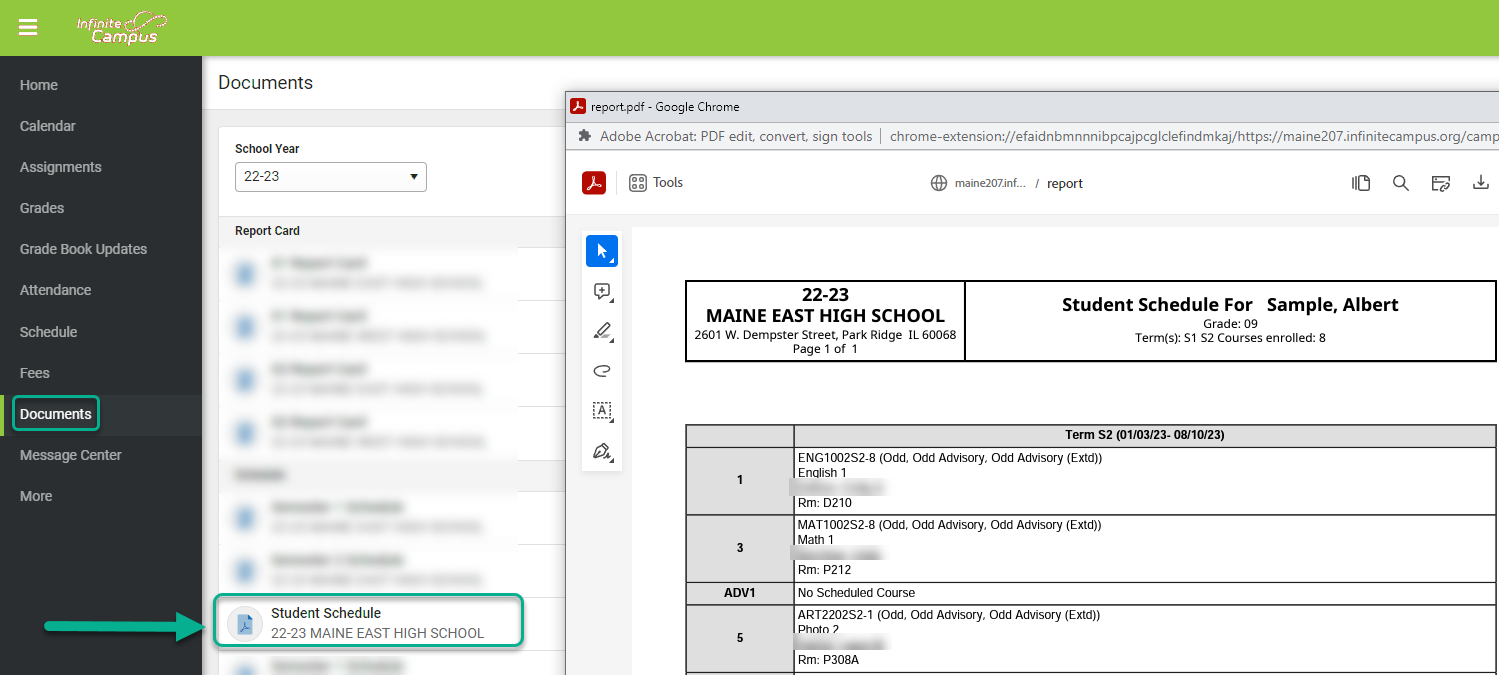The image size is (1499, 675).
Task: Select Grade Book Updates in the sidebar
Action: tap(83, 249)
